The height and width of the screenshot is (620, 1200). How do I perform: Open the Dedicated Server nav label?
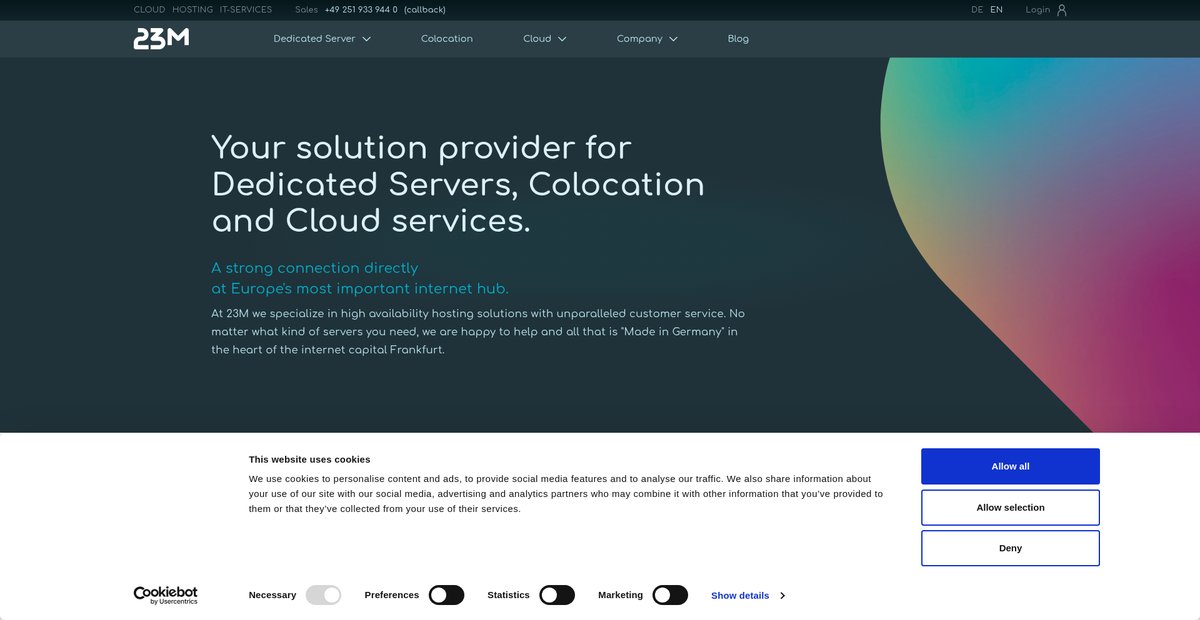(x=314, y=39)
